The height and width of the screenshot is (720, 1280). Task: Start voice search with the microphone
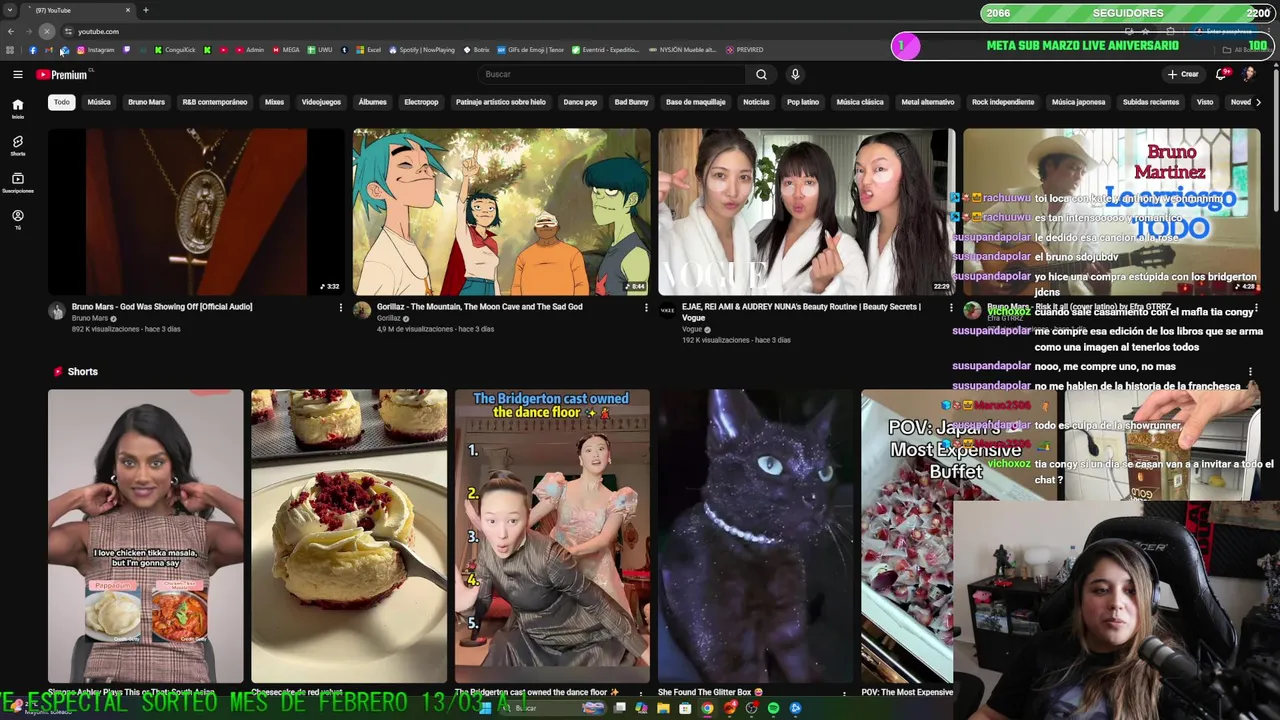[x=795, y=74]
